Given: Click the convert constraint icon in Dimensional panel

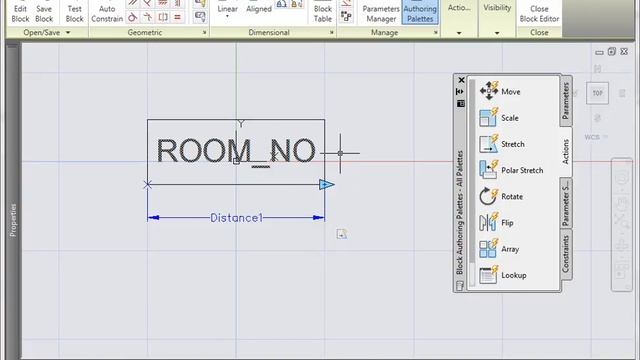Looking at the screenshot, I should [x=297, y=4].
